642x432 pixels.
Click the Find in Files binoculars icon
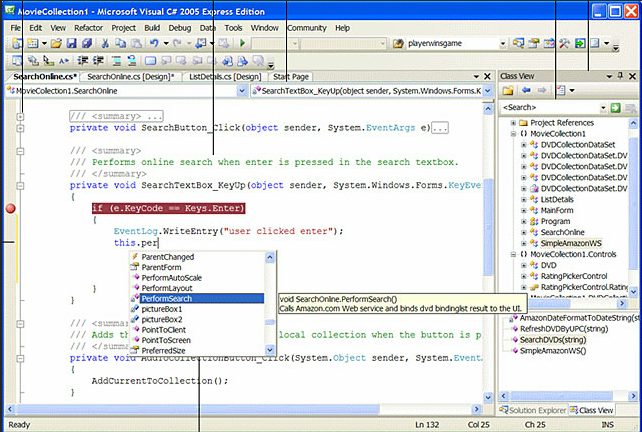point(398,43)
